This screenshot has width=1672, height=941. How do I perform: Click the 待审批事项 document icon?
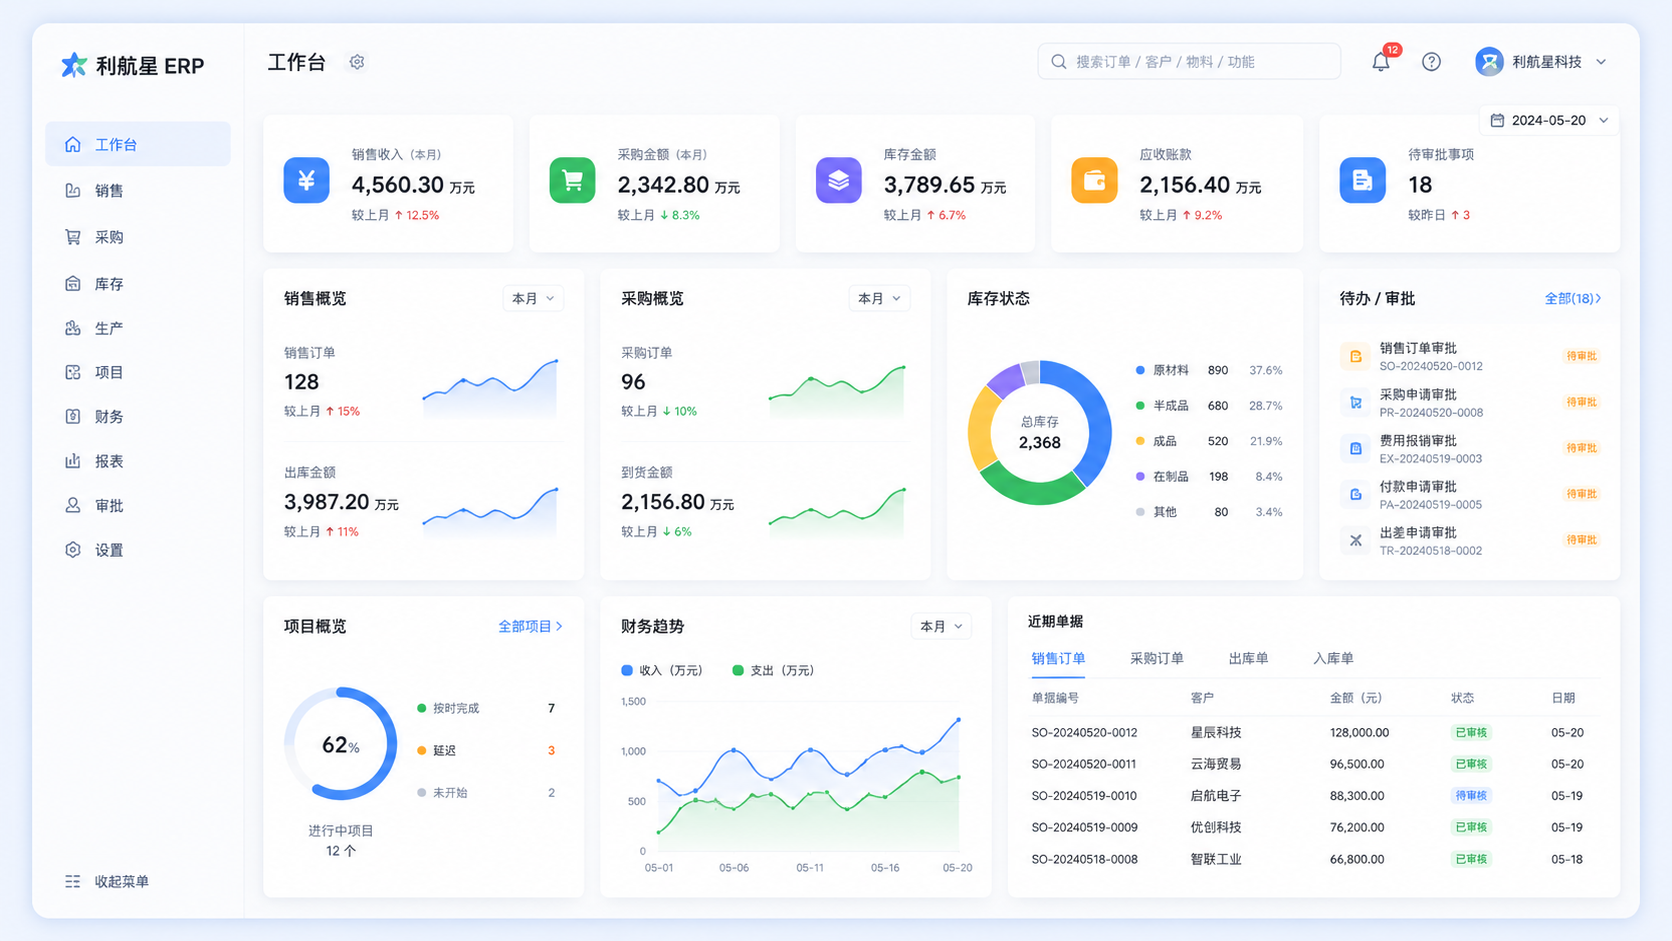(1362, 181)
